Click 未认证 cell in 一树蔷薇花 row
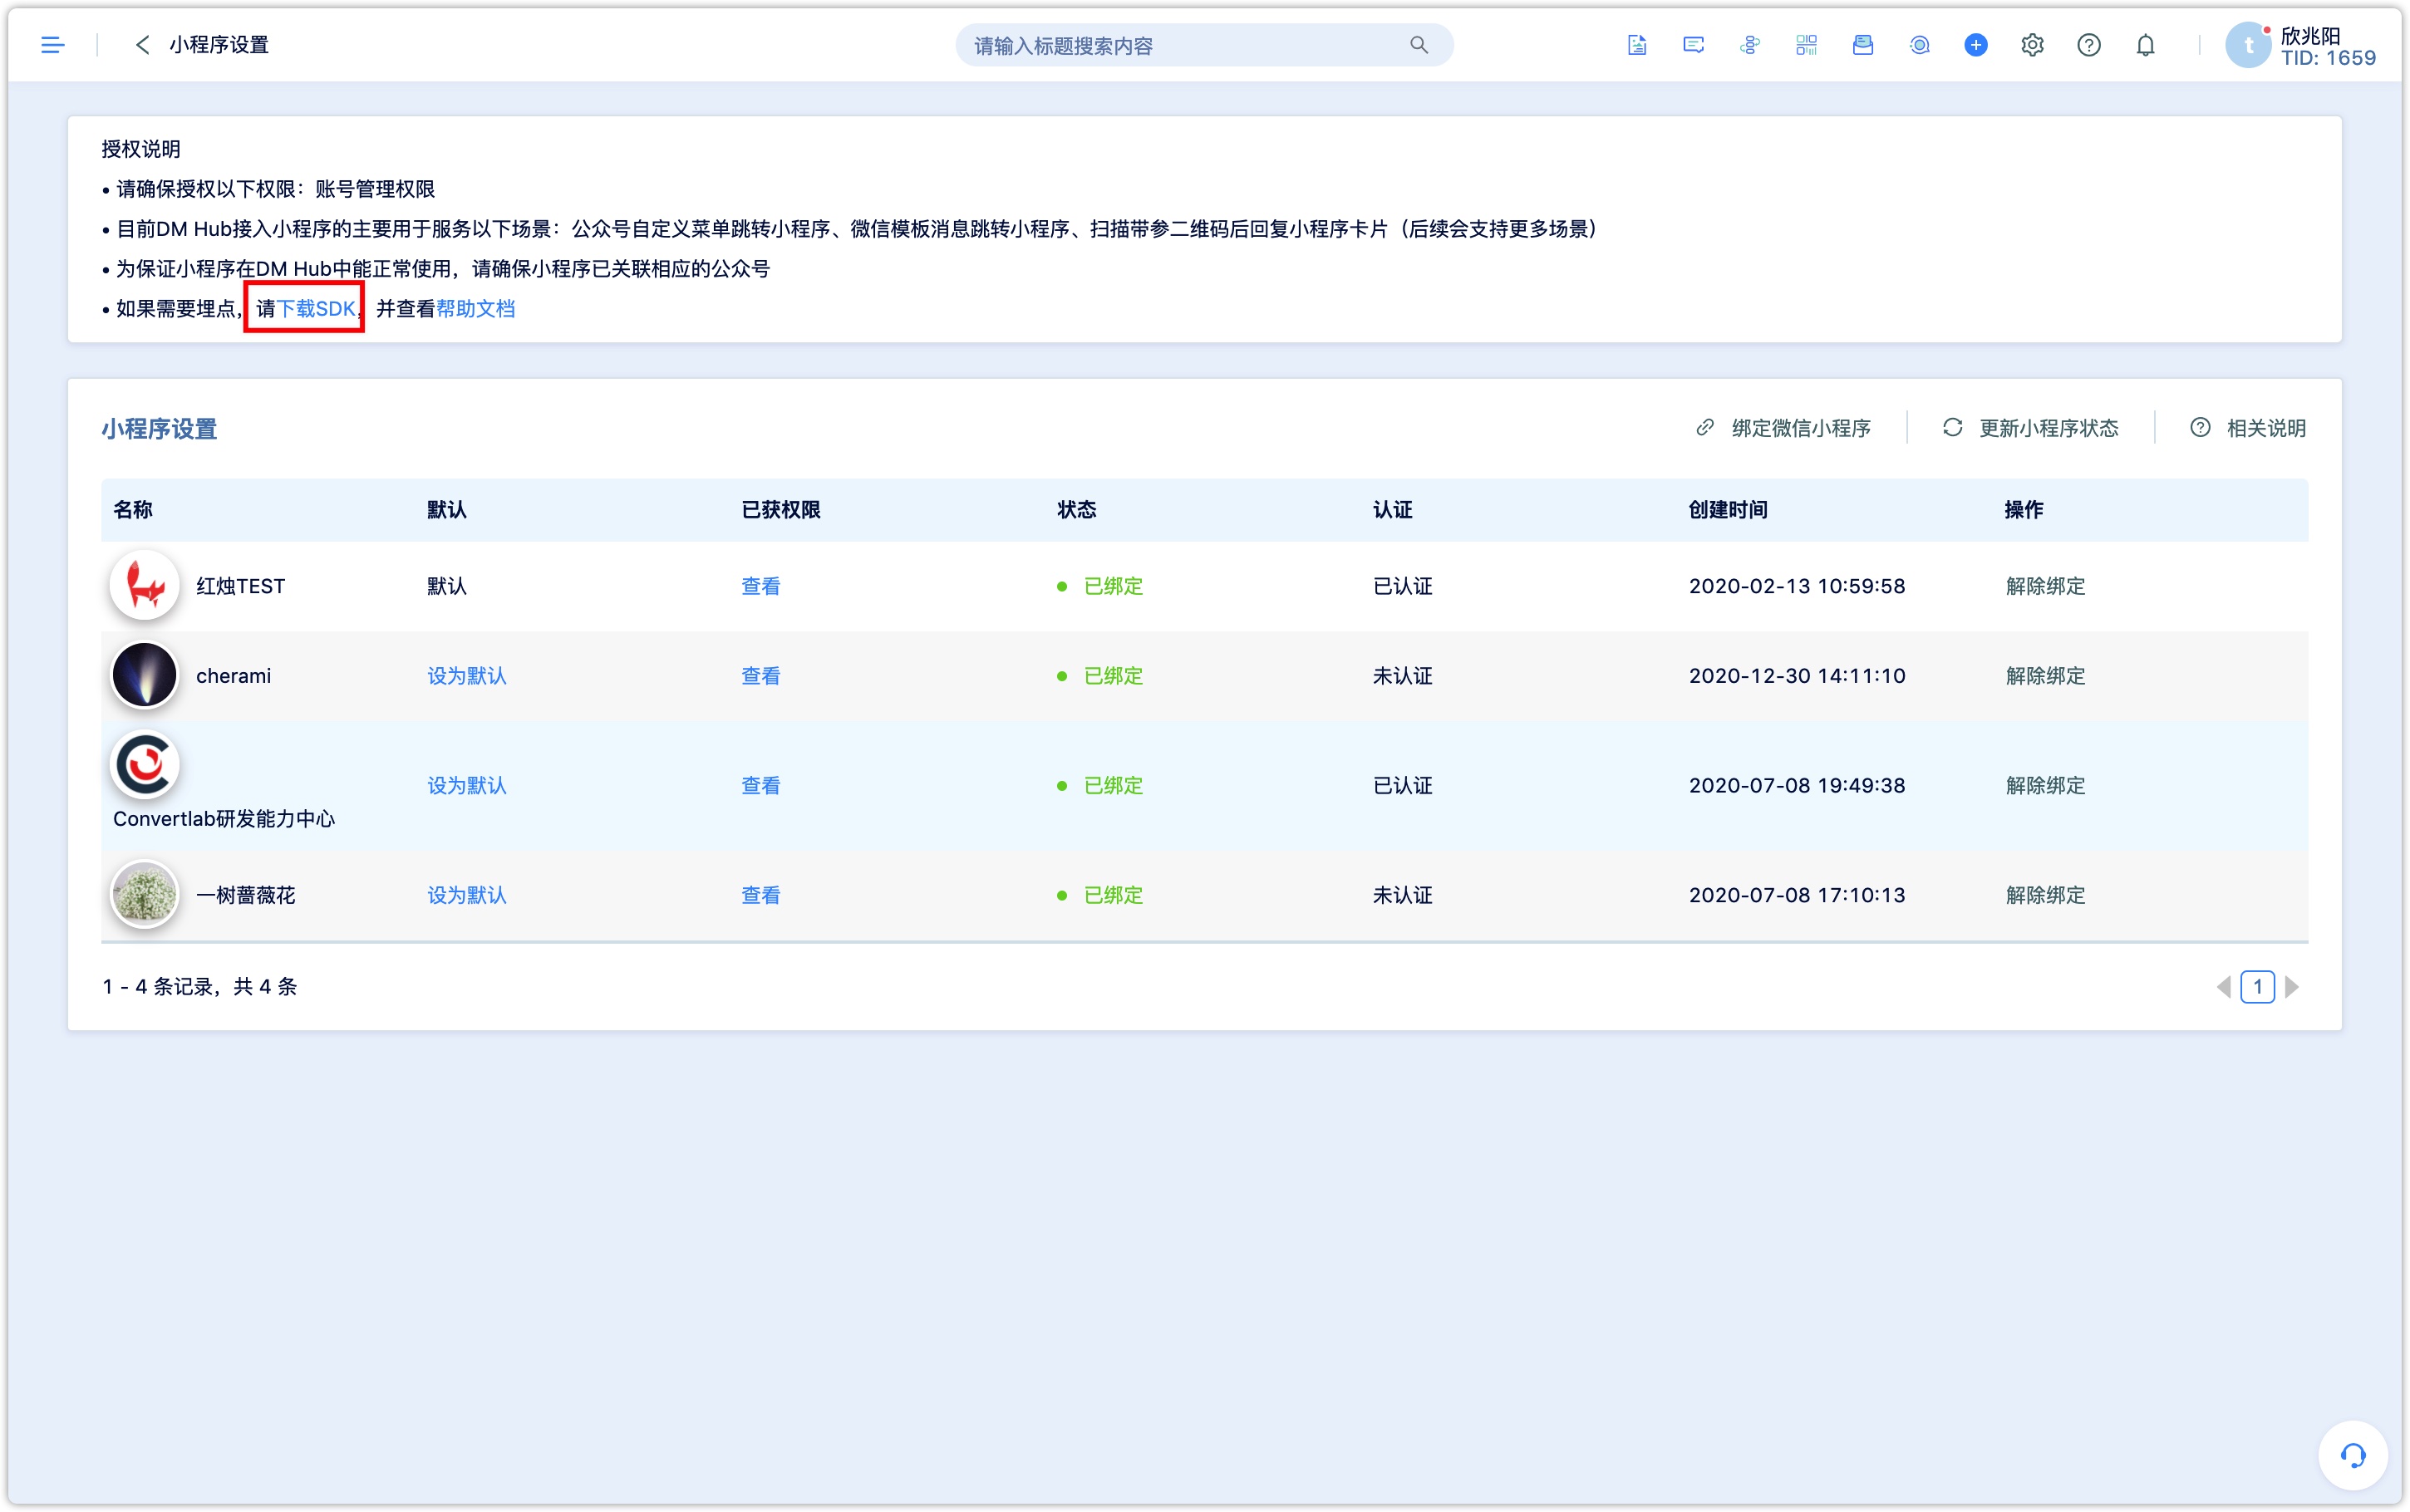This screenshot has height=1512, width=2410. [1403, 895]
